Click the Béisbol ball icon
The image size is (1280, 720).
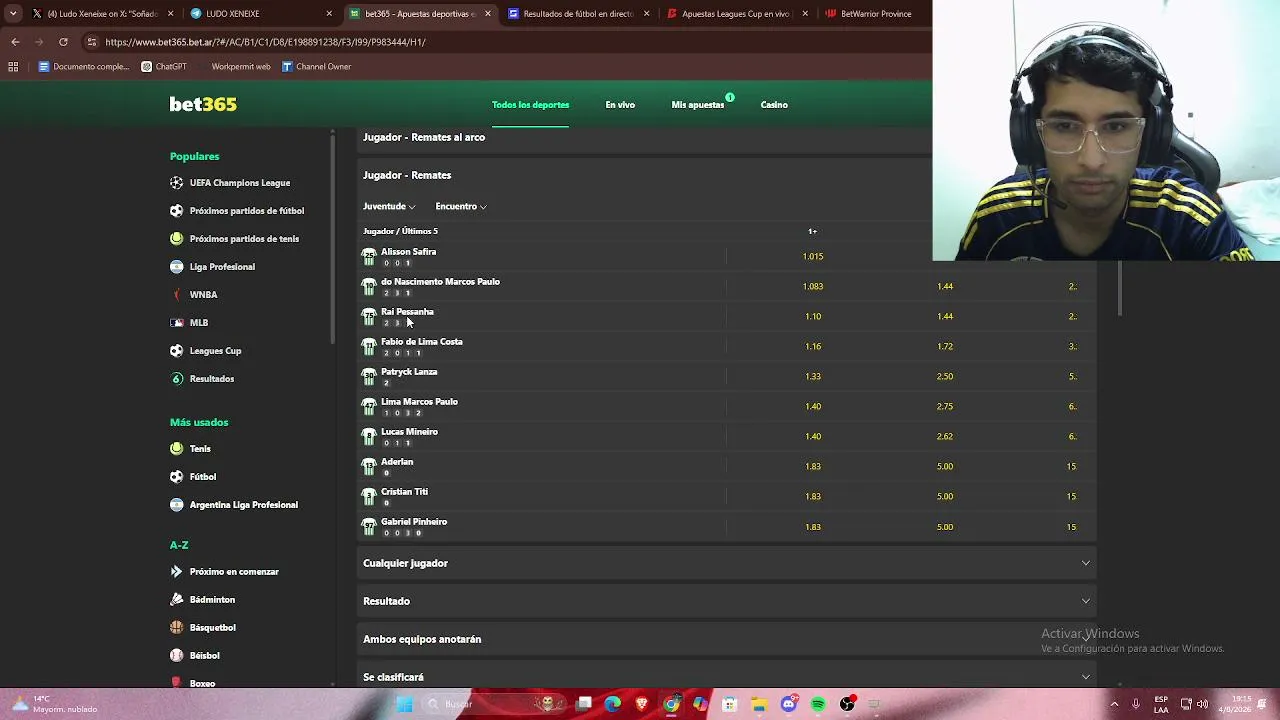click(177, 656)
